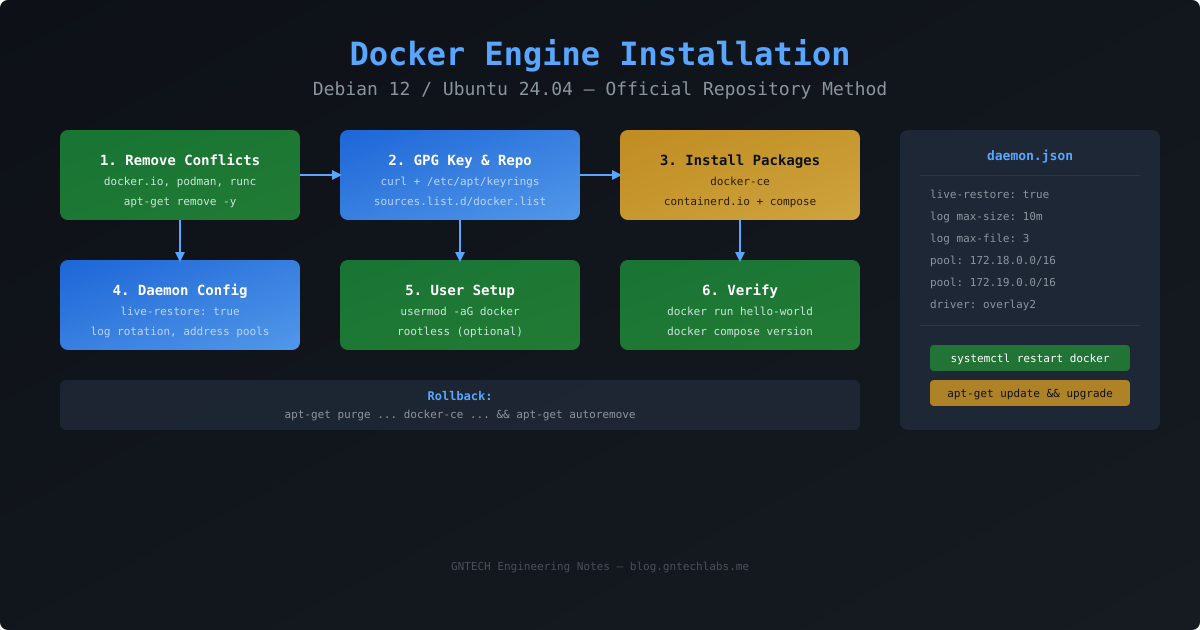Open the '4. Daemon Config' step card
This screenshot has height=630, width=1200.
tap(180, 305)
